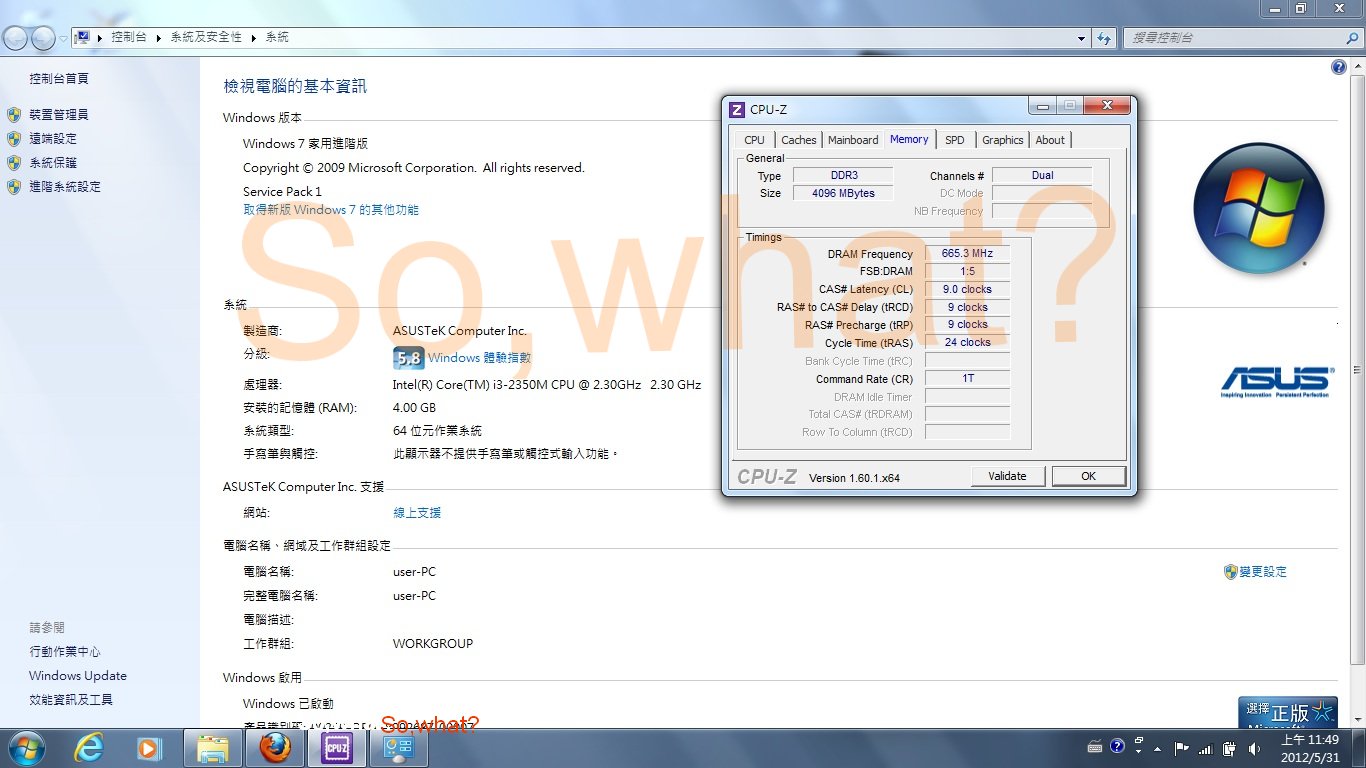Click Change settings (變更設定) link
Image resolution: width=1366 pixels, height=768 pixels.
click(1263, 572)
